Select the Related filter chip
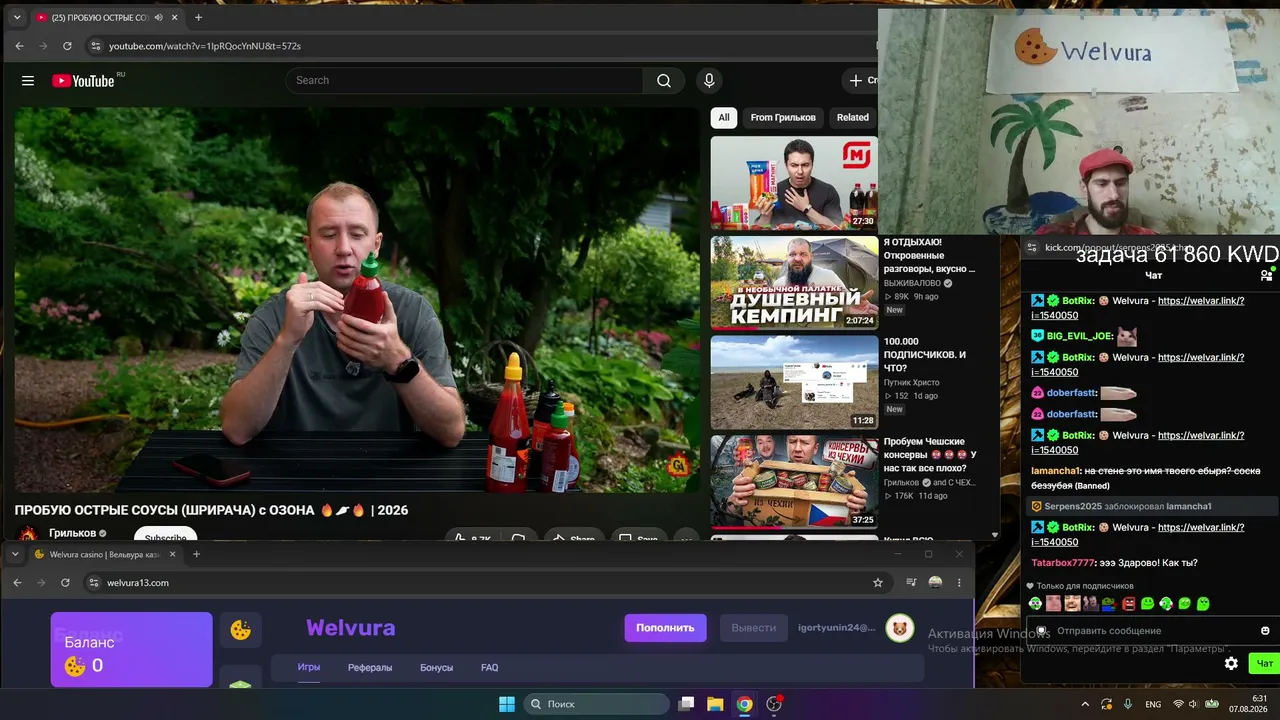Screen dimensions: 1280x720 (x=852, y=118)
